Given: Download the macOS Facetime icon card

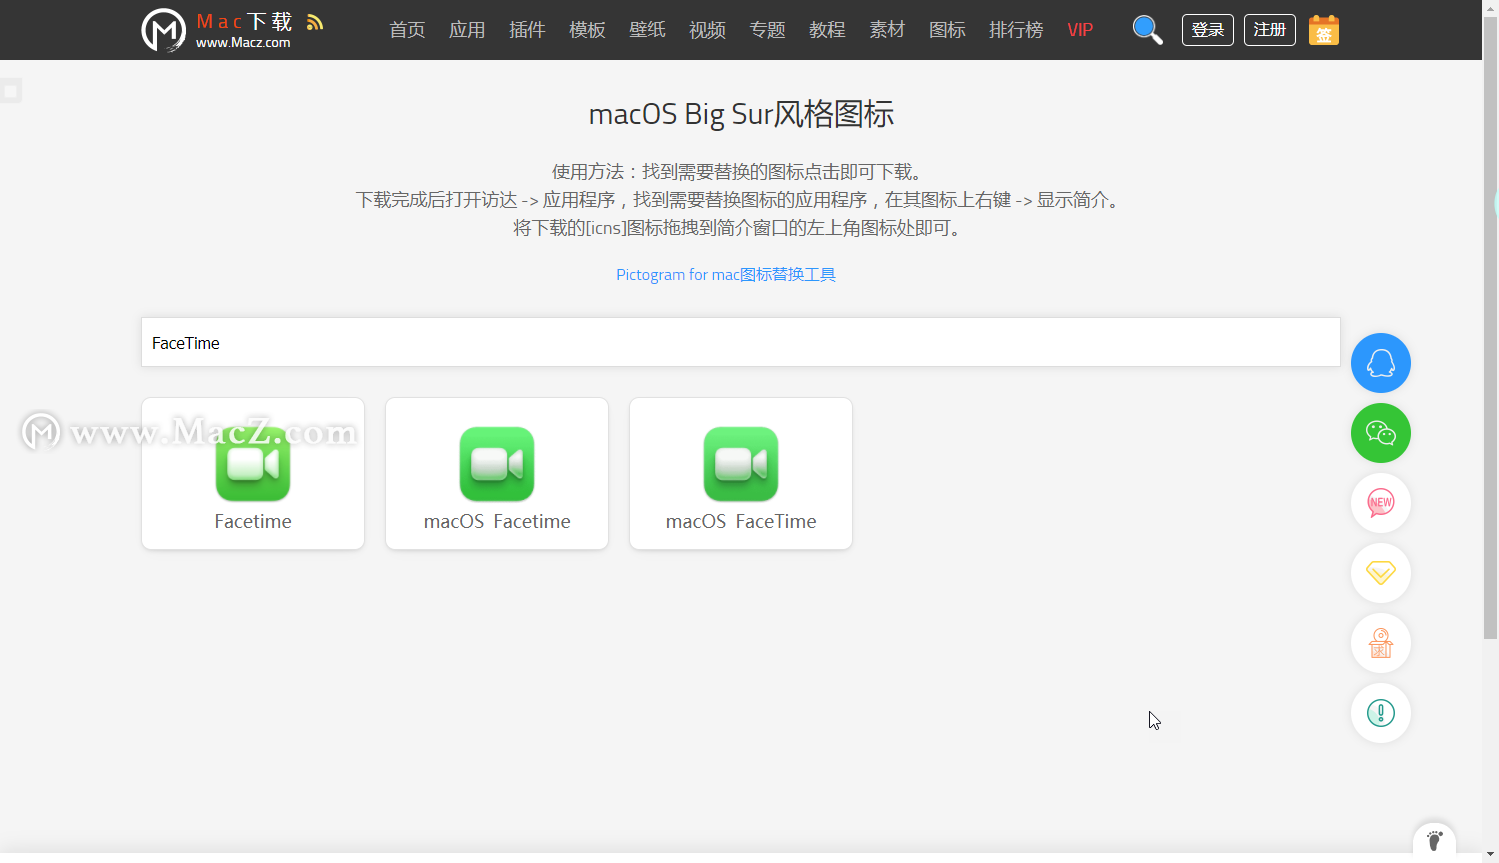Looking at the screenshot, I should pyautogui.click(x=497, y=474).
